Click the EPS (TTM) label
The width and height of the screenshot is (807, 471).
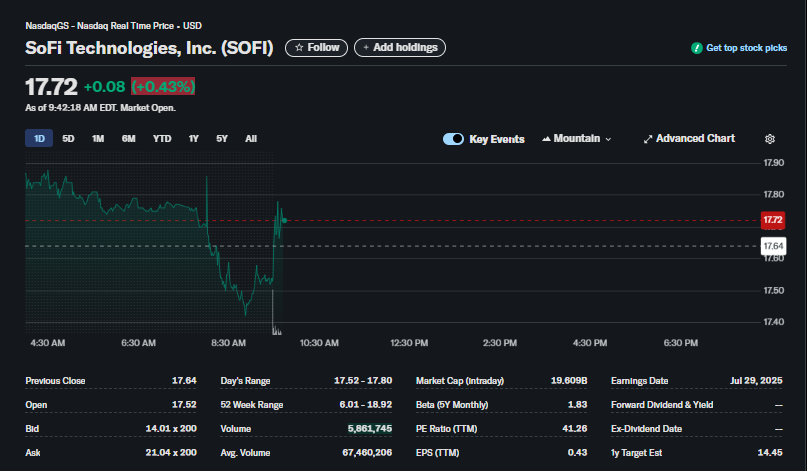437,452
